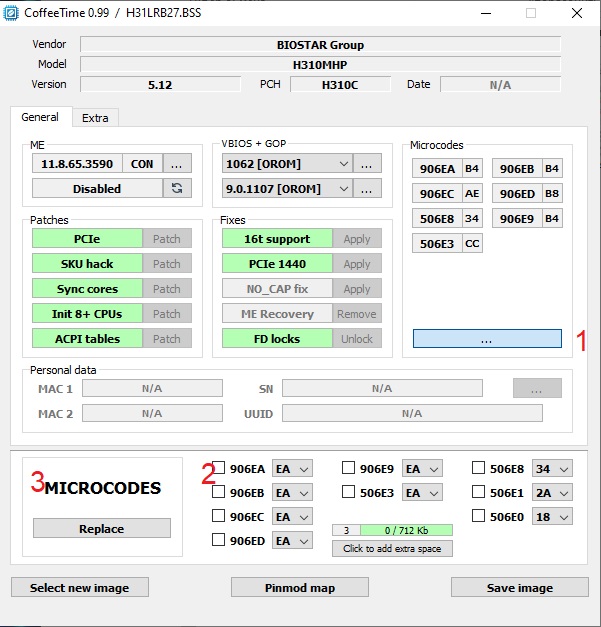The width and height of the screenshot is (601, 627).
Task: Expand the 906EB version dropdown
Action: pyautogui.click(x=292, y=493)
